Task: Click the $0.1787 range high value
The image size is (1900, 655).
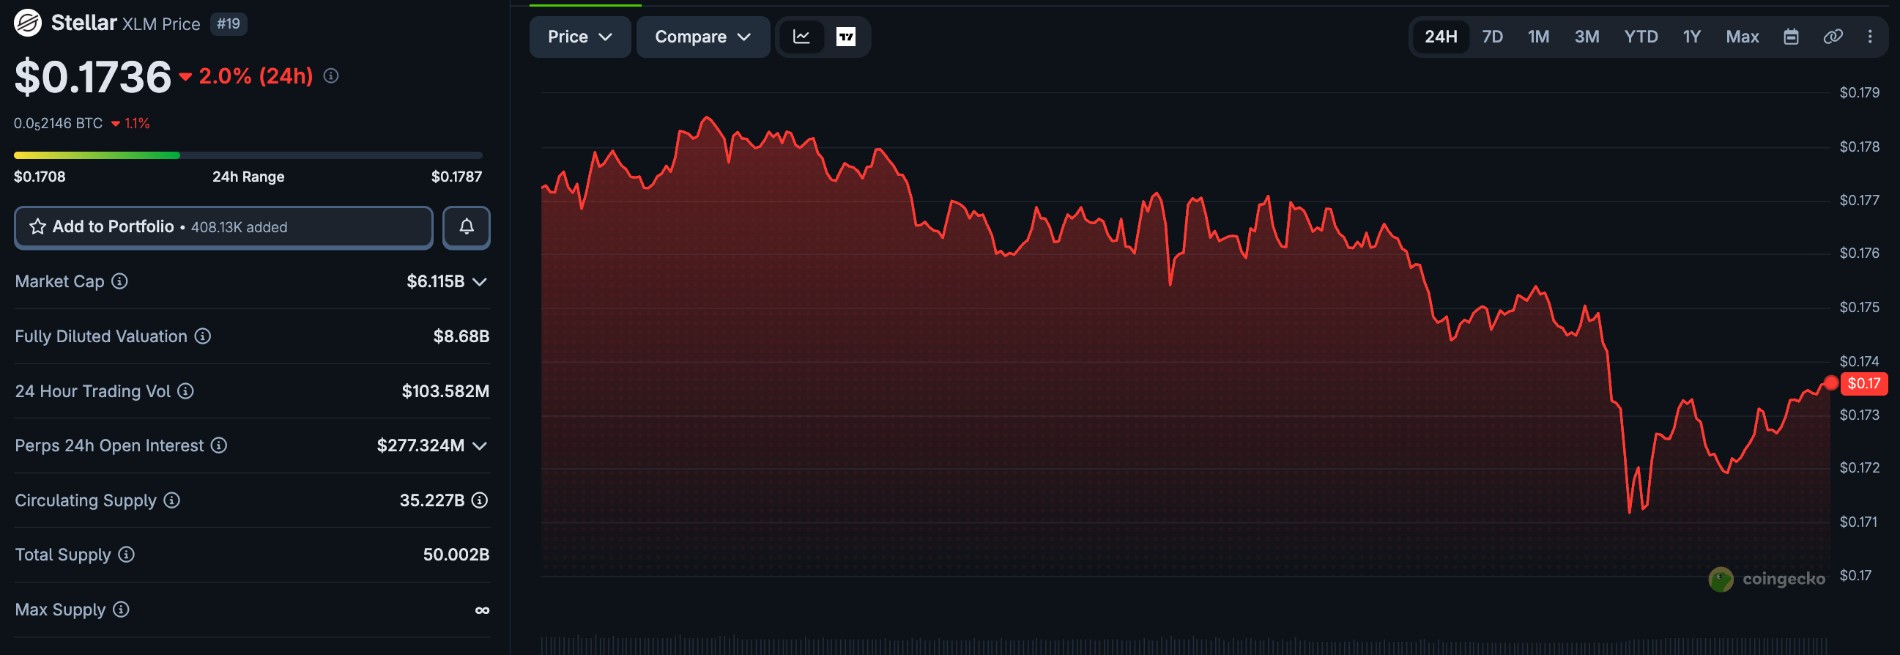Action: click(x=457, y=177)
